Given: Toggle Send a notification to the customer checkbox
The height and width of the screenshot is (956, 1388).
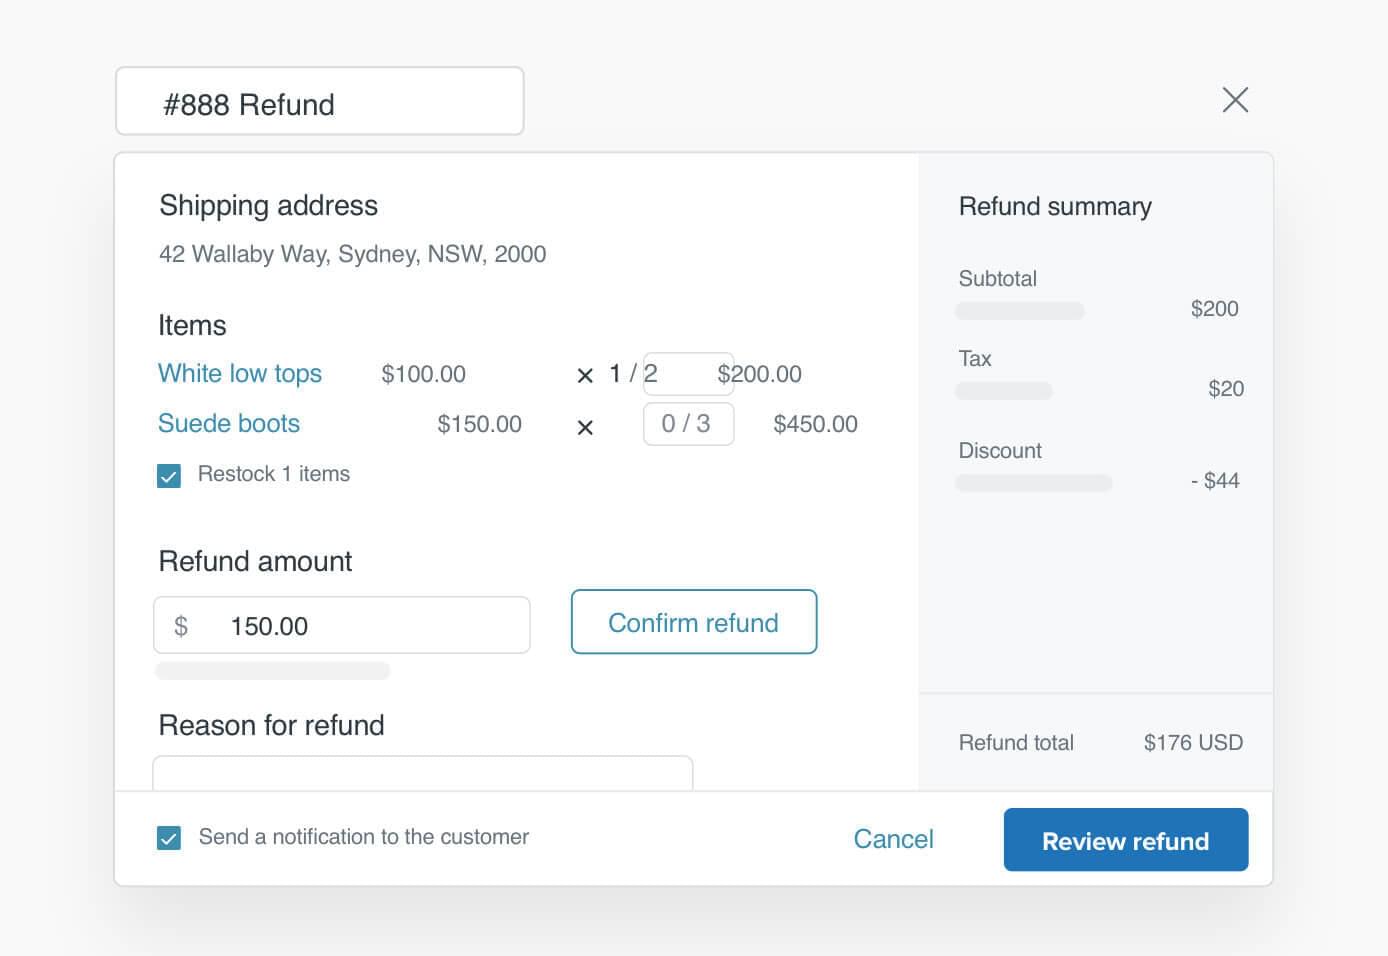Looking at the screenshot, I should (x=169, y=838).
